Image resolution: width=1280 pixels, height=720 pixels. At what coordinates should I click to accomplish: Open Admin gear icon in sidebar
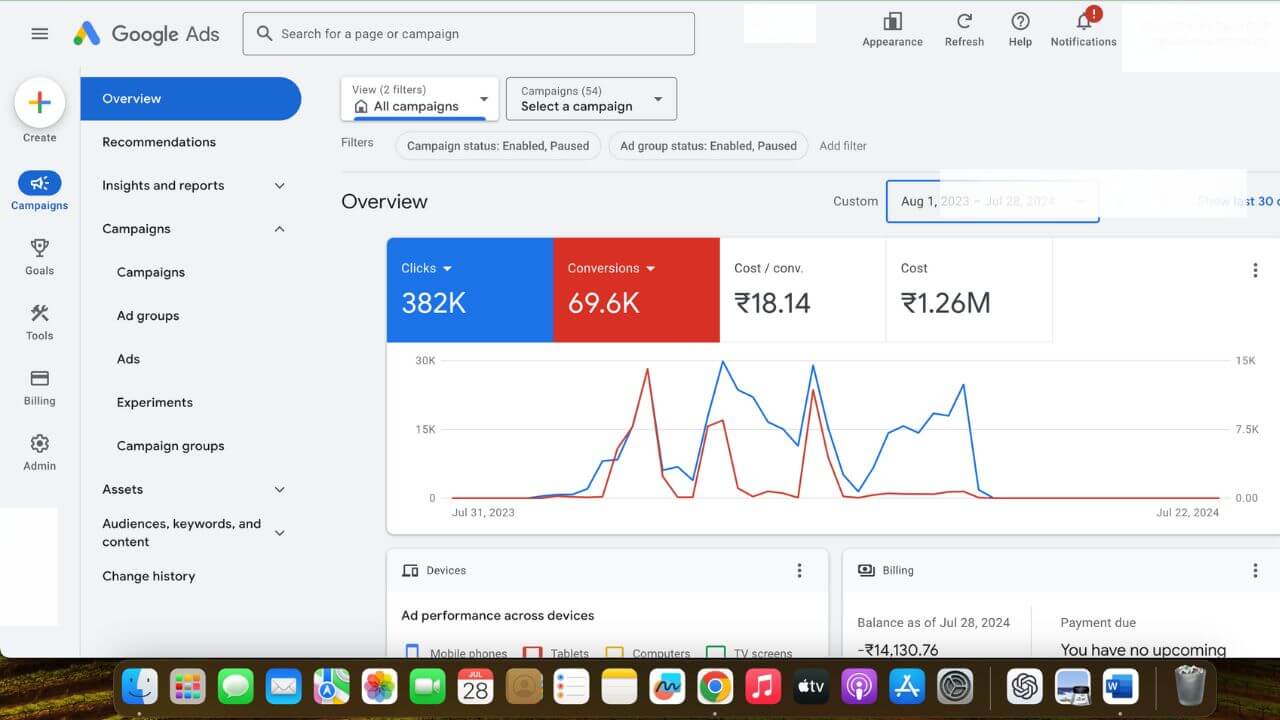point(40,443)
